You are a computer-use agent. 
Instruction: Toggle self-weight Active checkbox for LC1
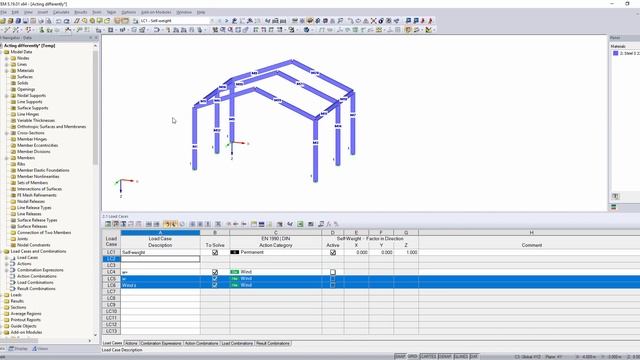(333, 253)
